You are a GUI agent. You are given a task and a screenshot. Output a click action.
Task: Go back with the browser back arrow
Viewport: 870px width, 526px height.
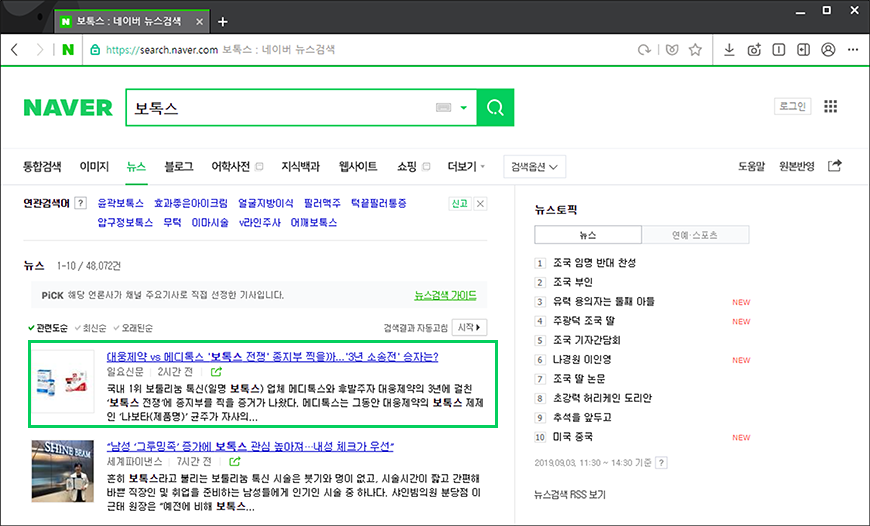click(15, 50)
